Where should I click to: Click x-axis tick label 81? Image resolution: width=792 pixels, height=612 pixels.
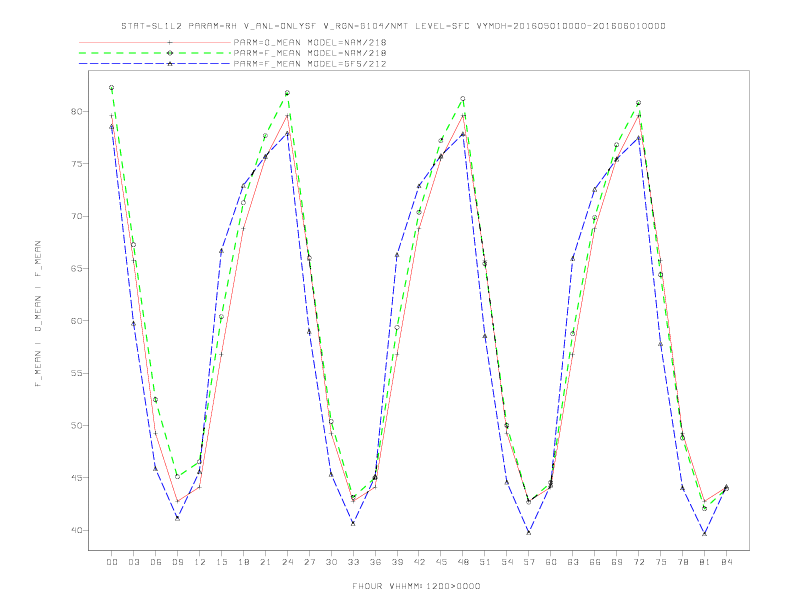705,562
